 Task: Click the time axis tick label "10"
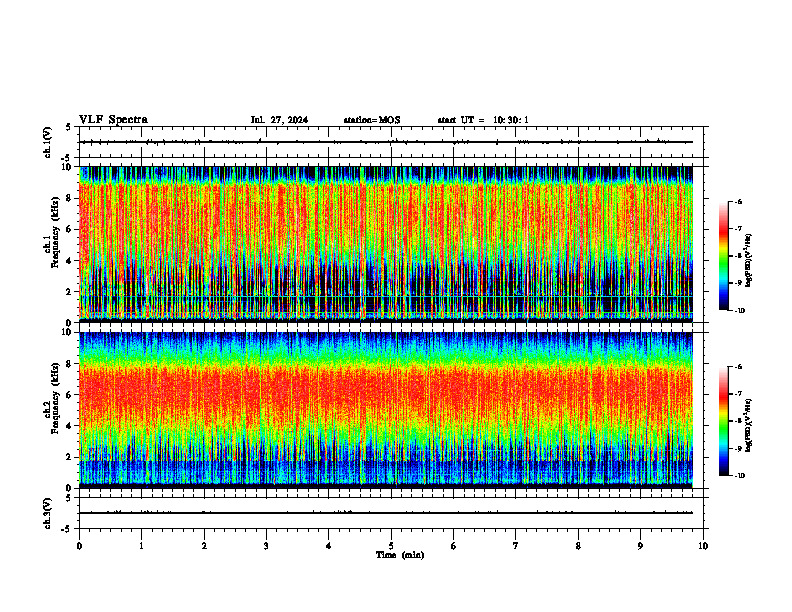coord(703,546)
